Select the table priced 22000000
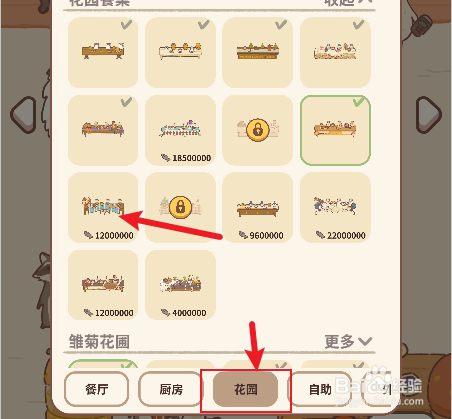 [x=335, y=207]
